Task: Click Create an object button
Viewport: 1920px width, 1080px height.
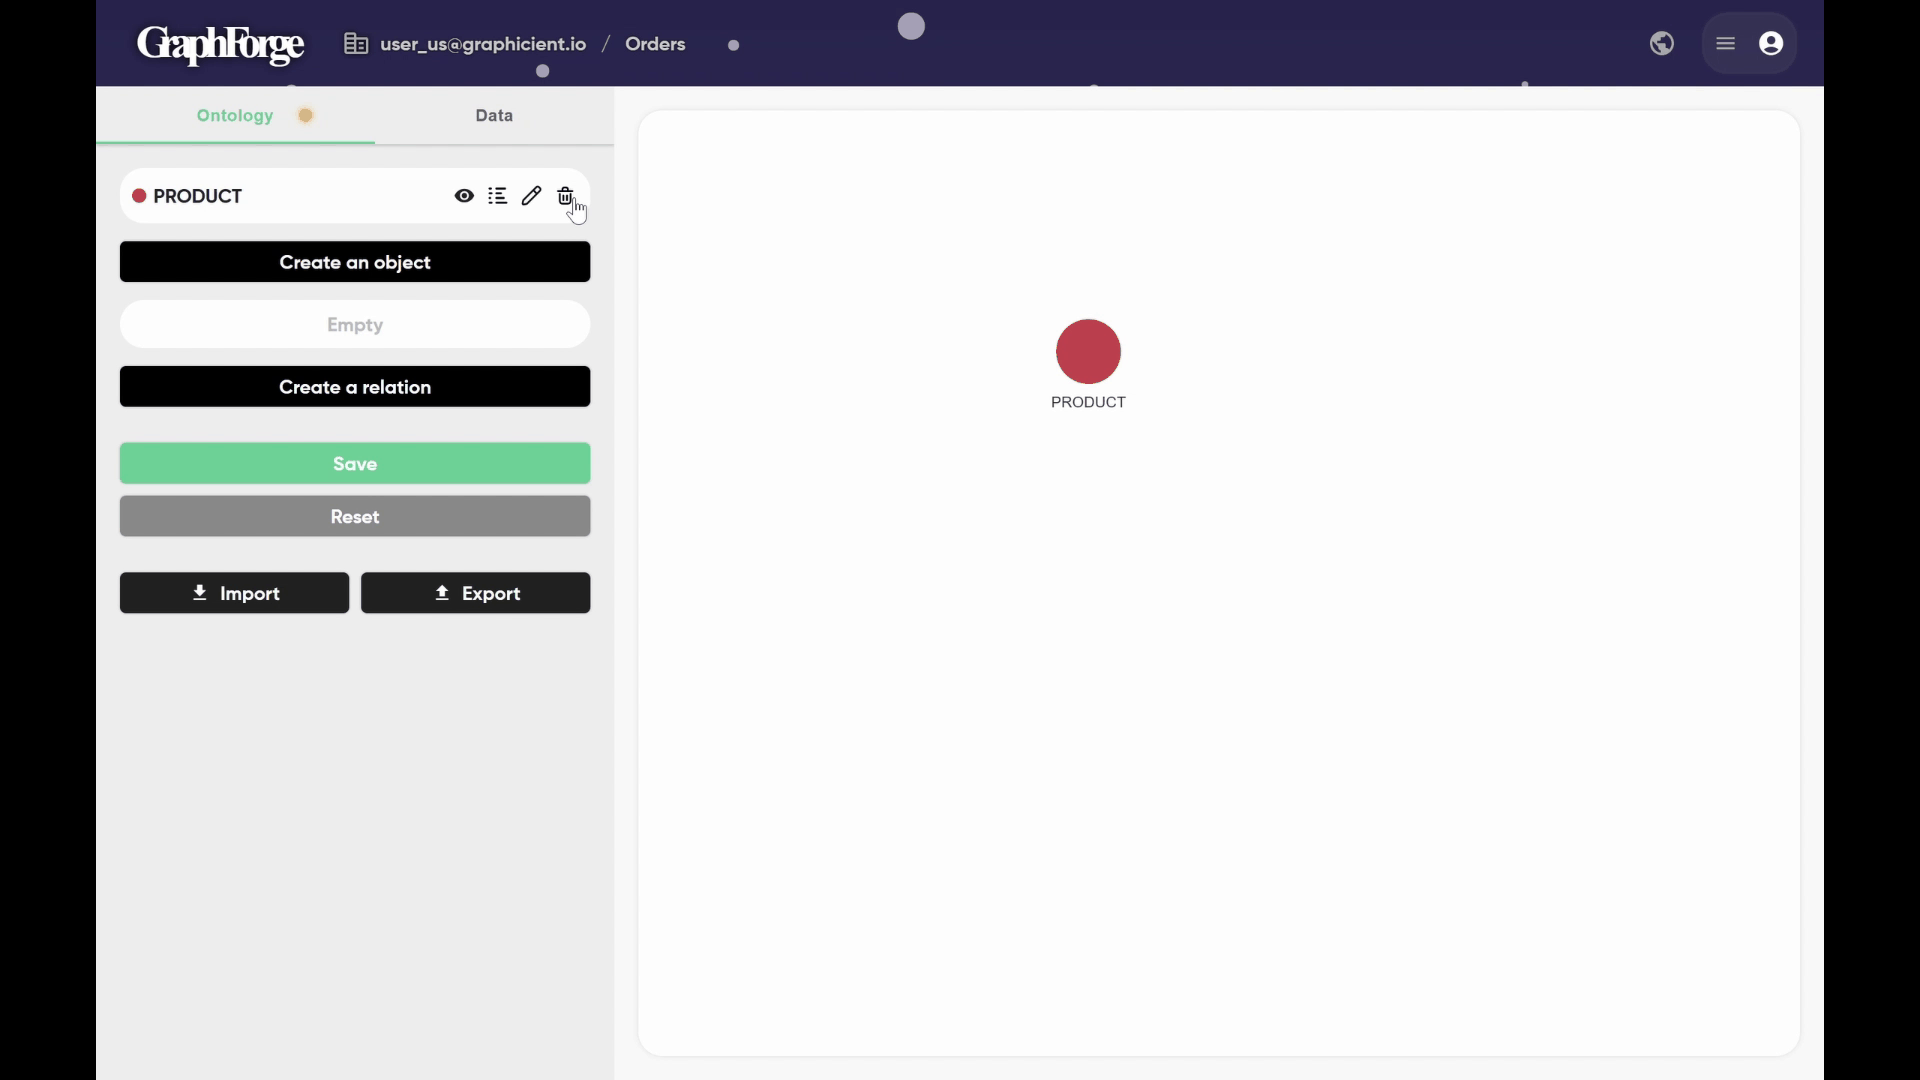Action: coord(355,262)
